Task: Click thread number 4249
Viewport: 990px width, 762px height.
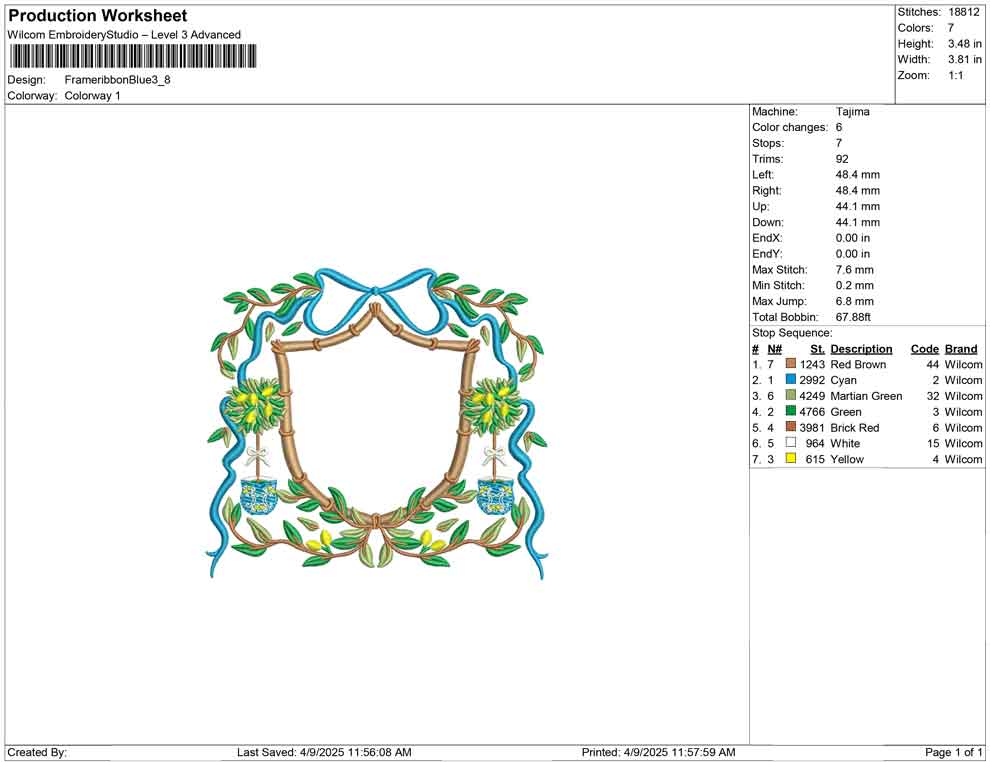Action: point(812,396)
